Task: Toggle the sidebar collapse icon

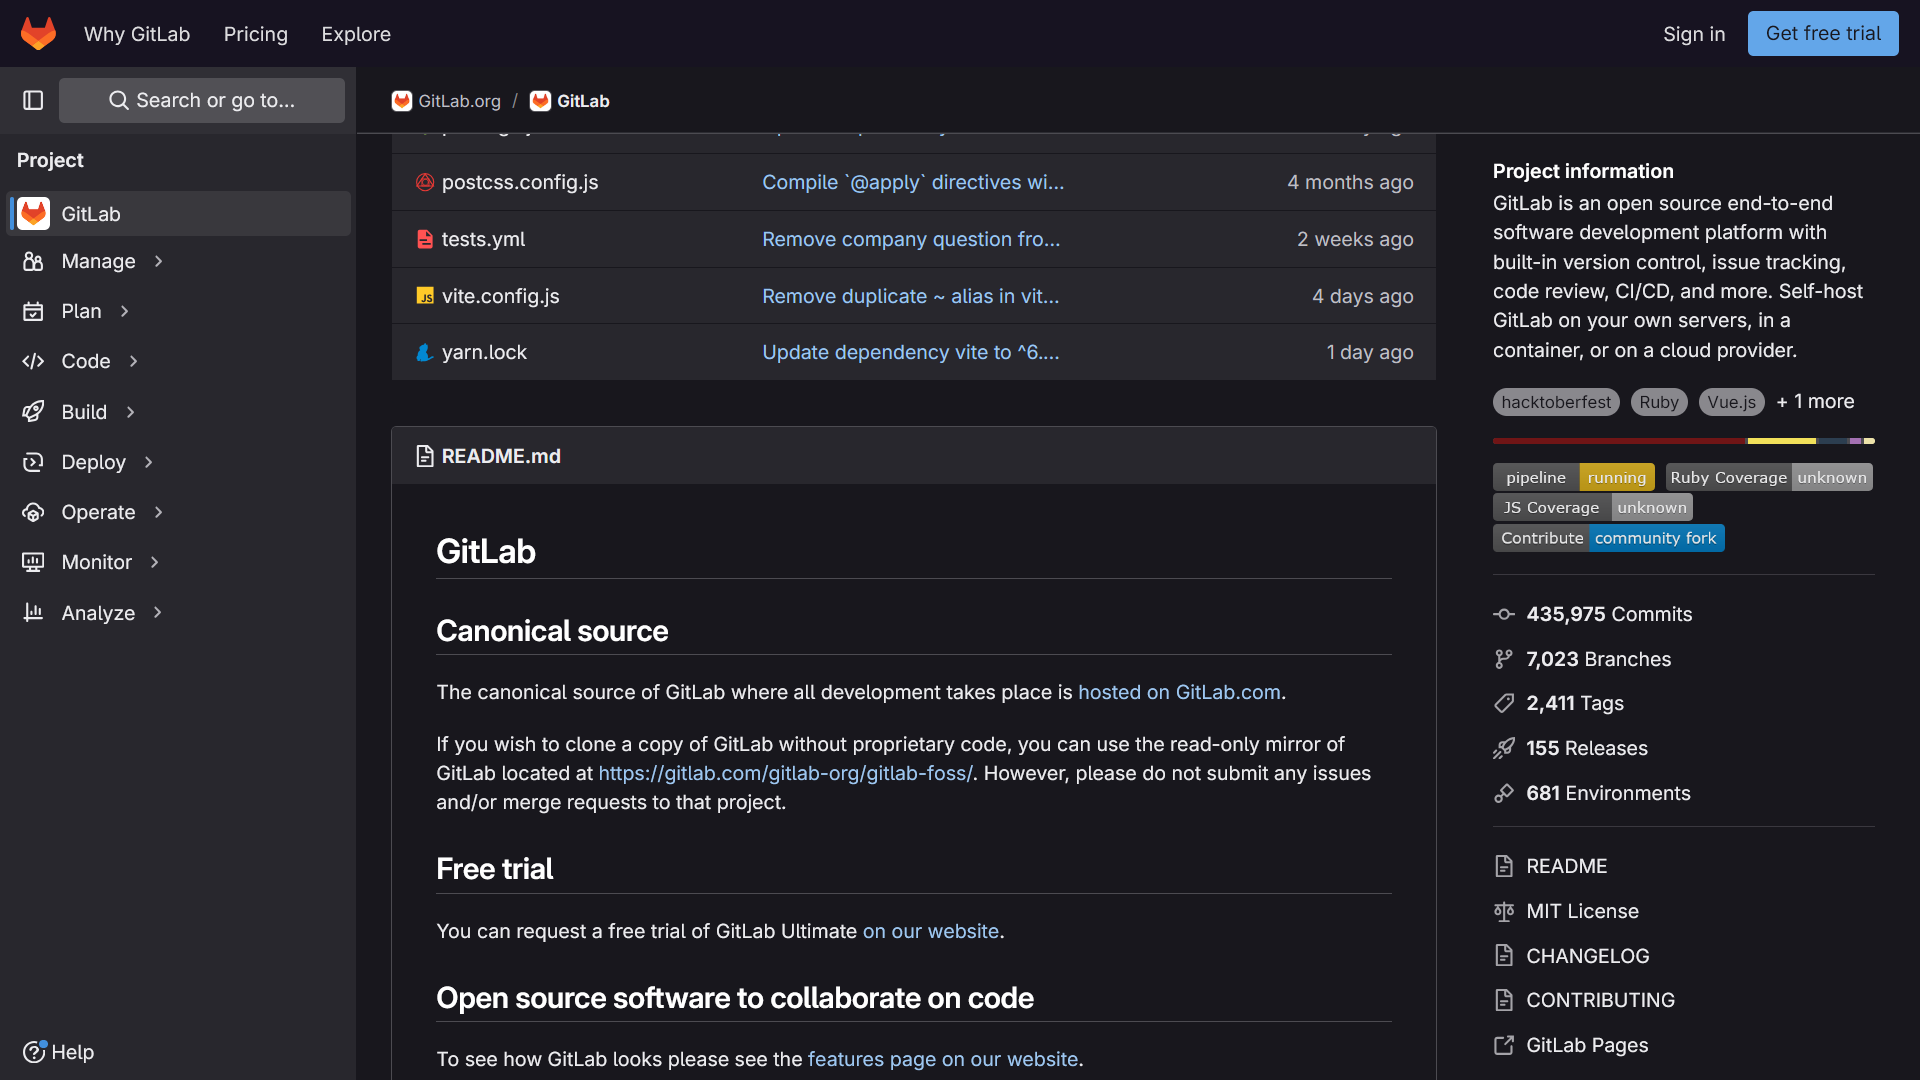Action: [33, 100]
